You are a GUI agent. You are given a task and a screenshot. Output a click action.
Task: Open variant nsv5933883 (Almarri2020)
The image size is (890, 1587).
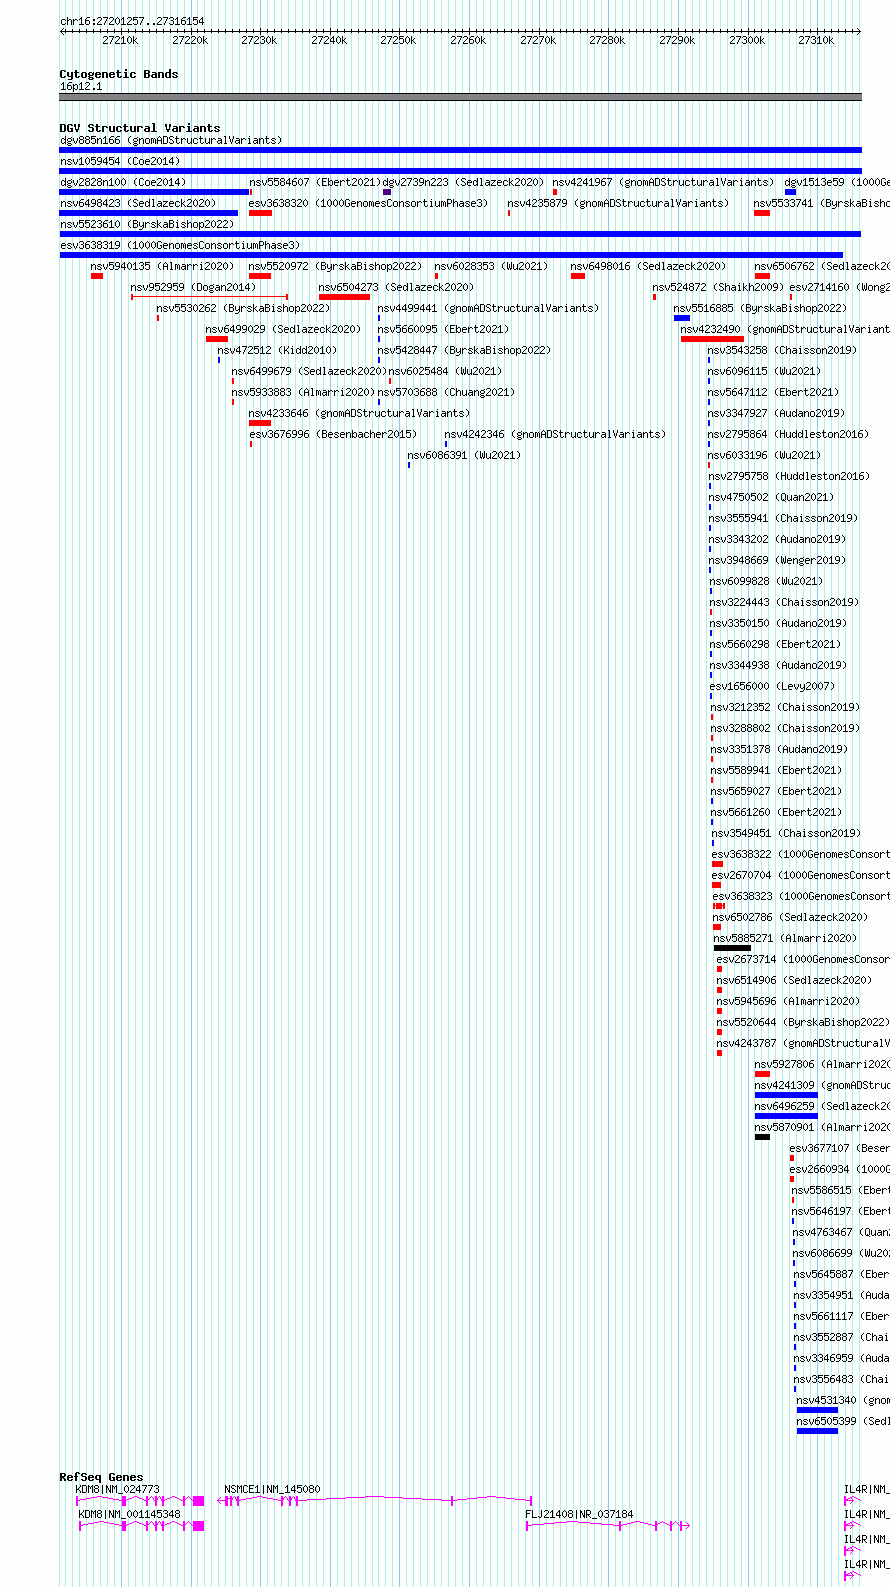304,392
